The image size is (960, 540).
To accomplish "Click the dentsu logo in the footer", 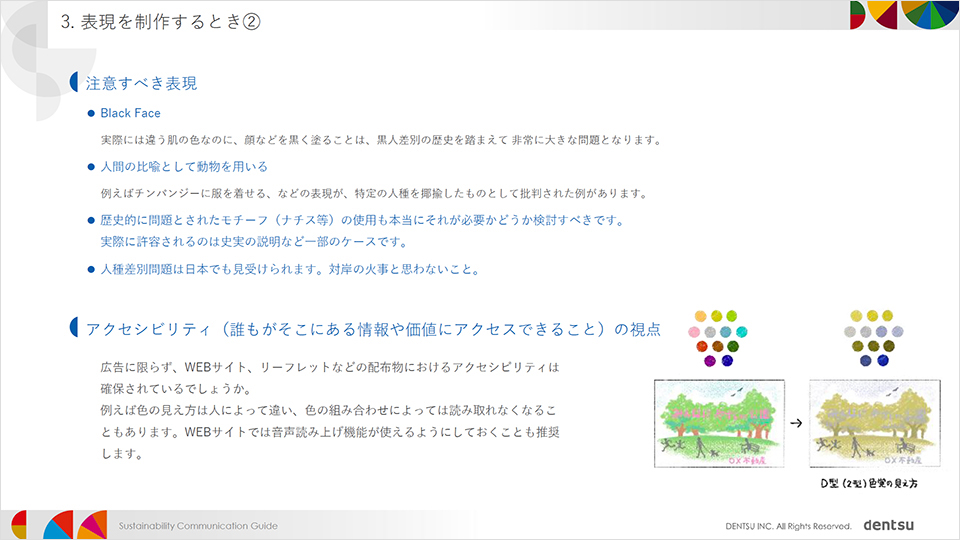I will point(888,524).
